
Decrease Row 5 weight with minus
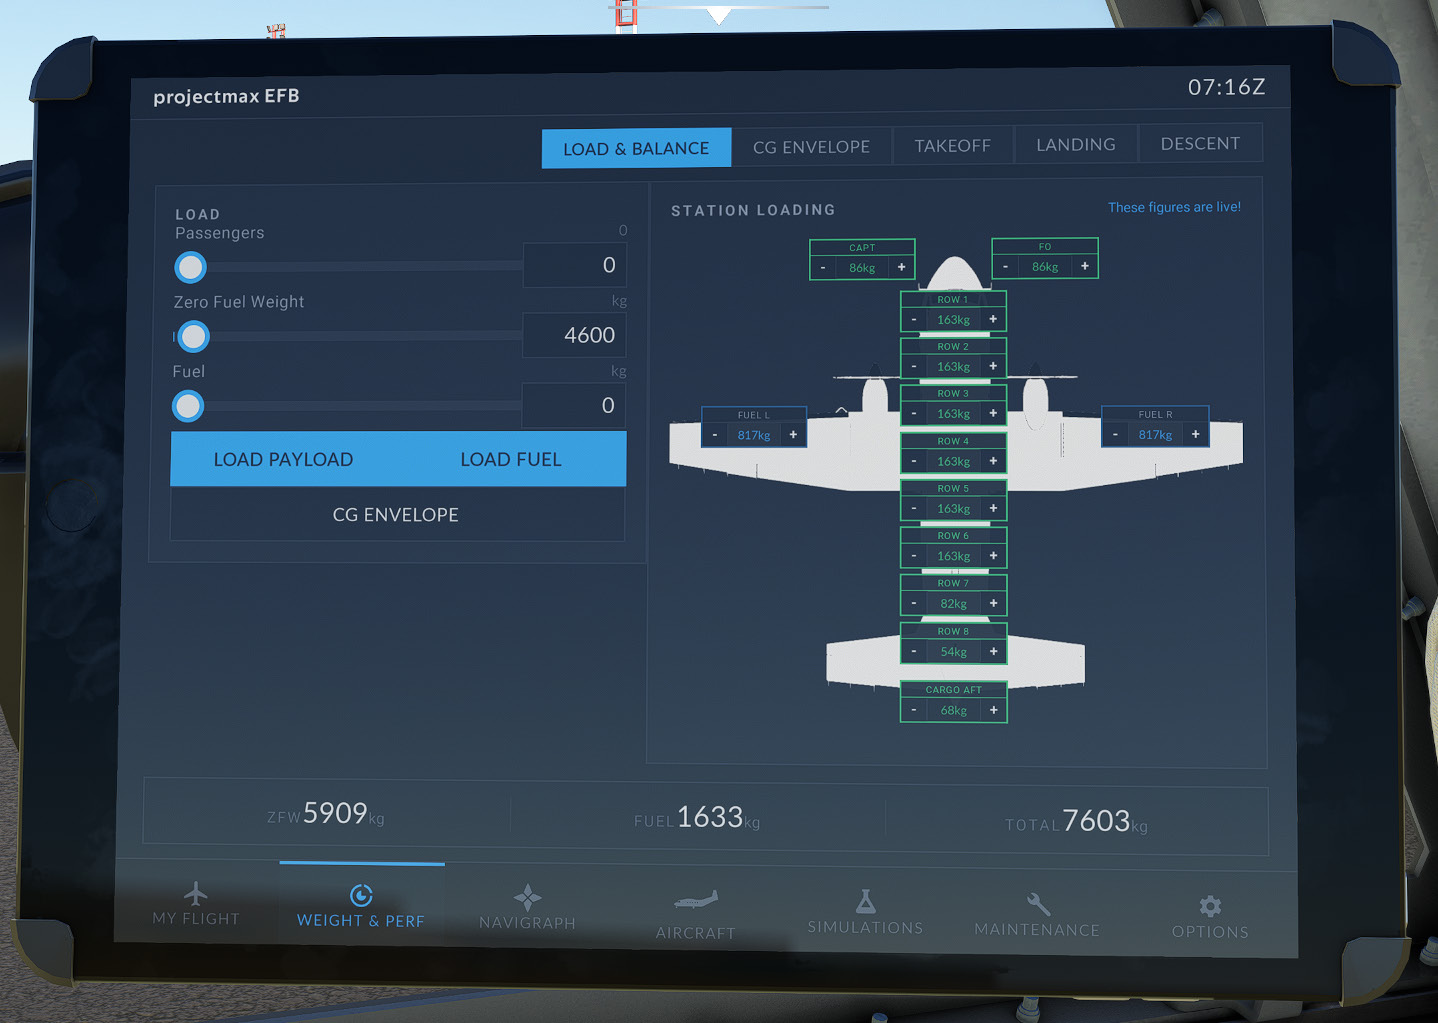point(914,509)
